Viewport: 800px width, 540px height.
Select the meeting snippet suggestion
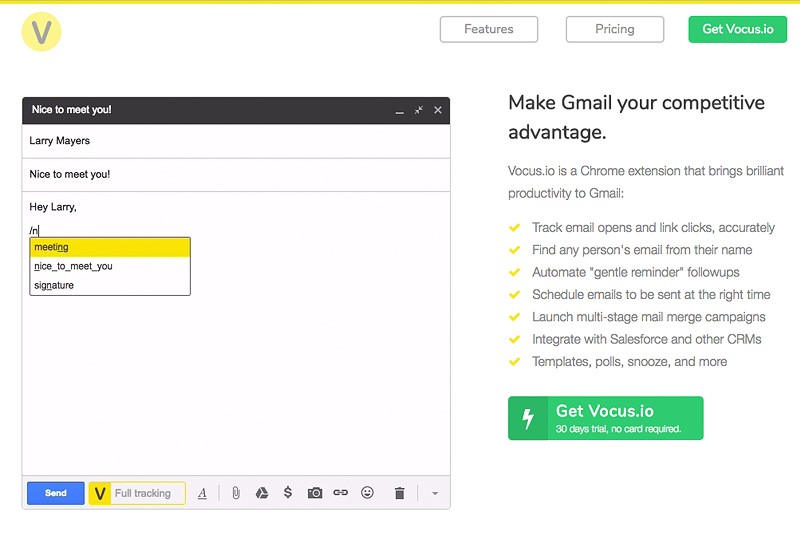click(x=110, y=247)
